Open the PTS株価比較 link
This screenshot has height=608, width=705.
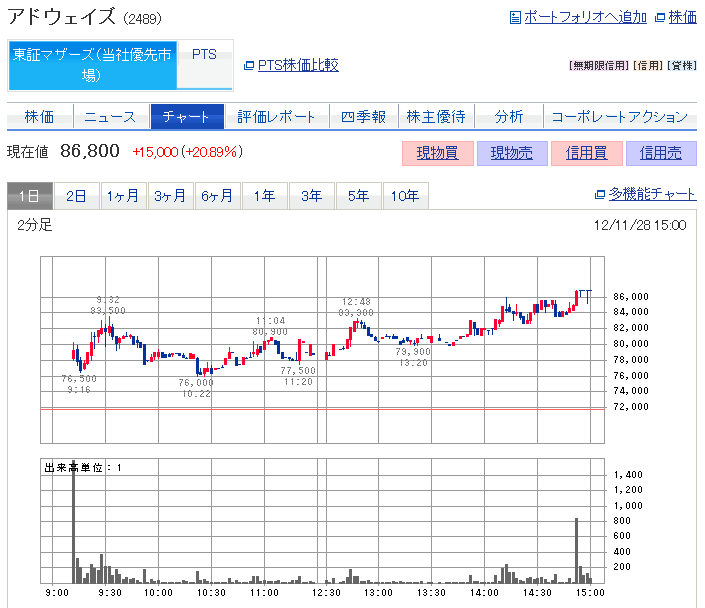[297, 65]
